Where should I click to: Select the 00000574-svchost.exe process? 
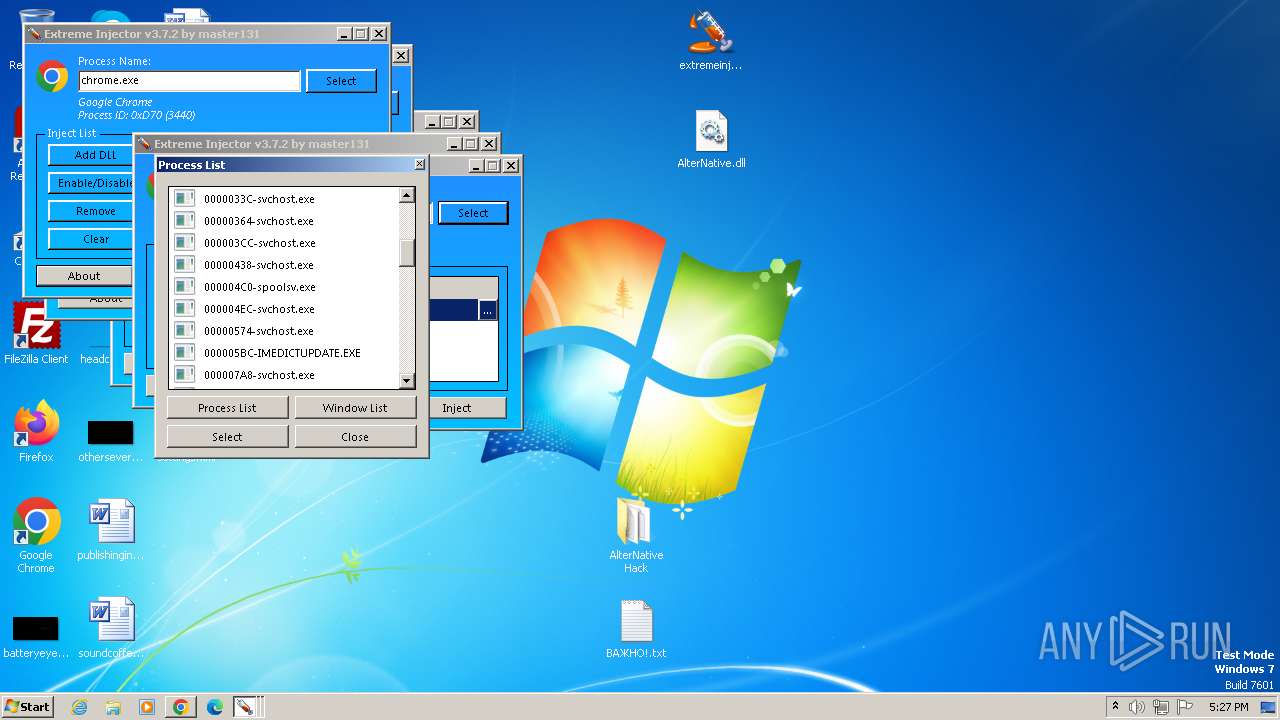(x=285, y=331)
